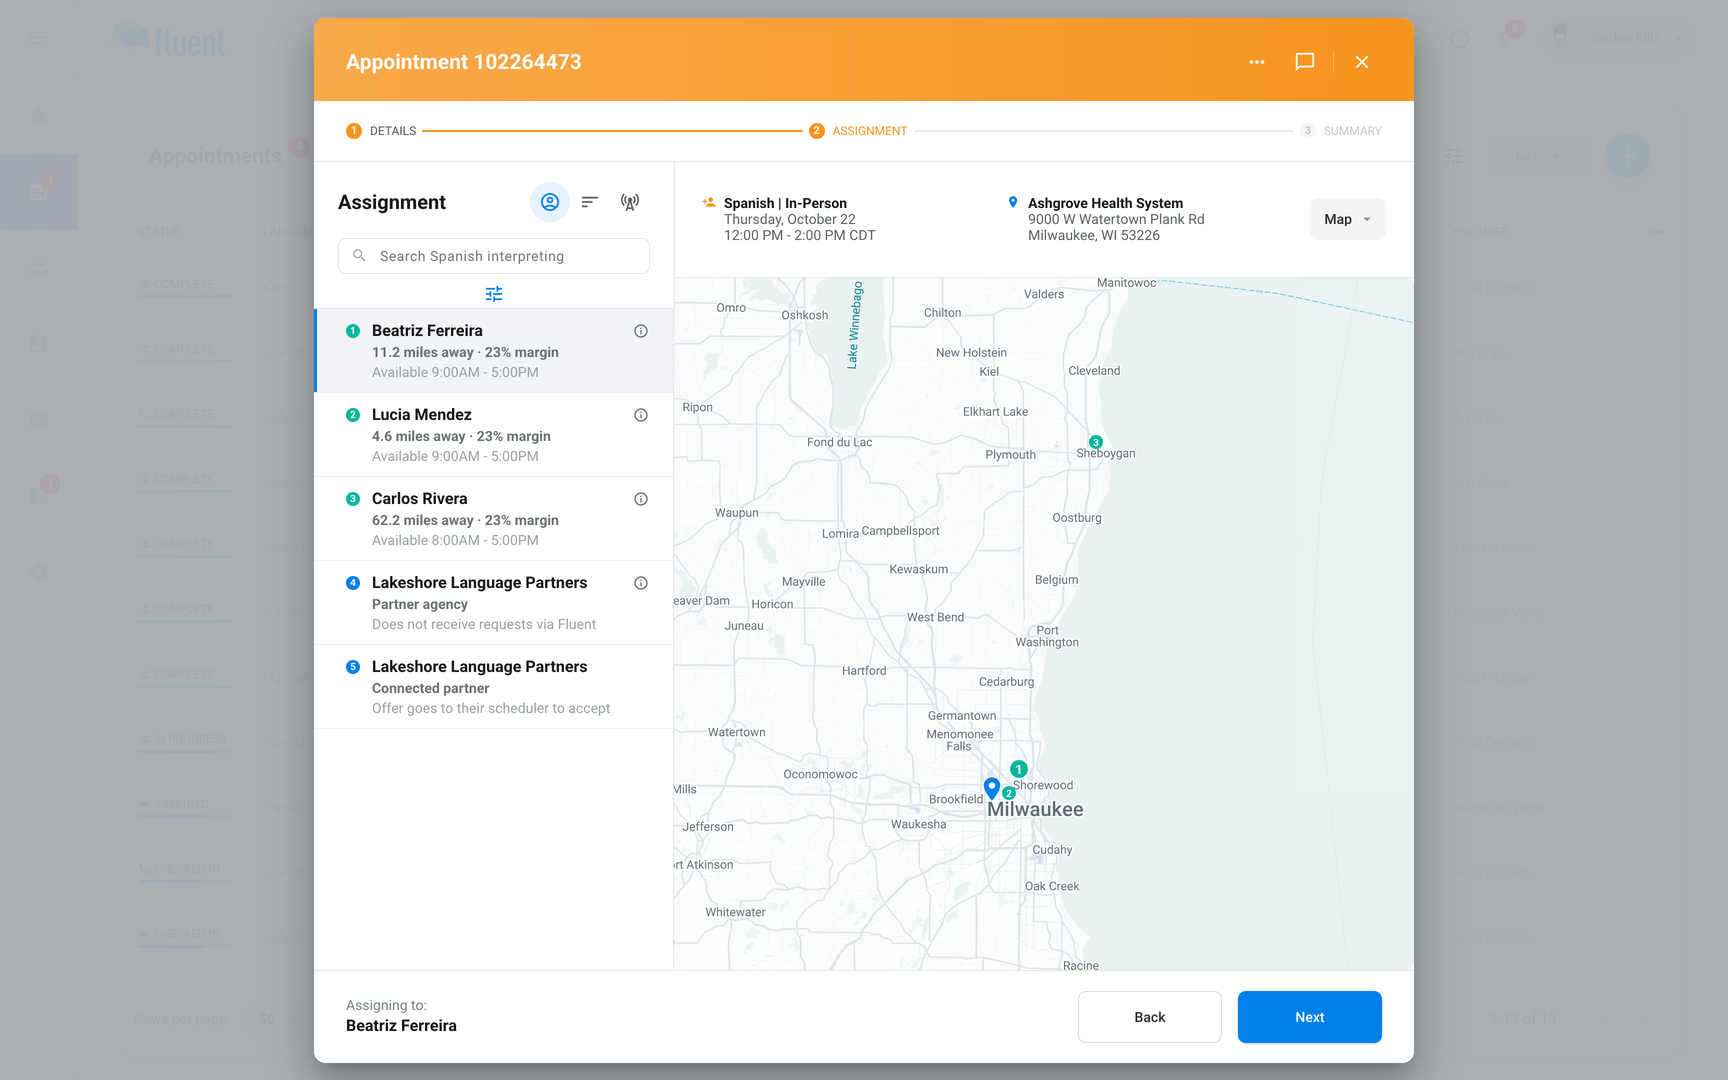1728x1080 pixels.
Task: Open the filter sliders icon below search
Action: (494, 294)
